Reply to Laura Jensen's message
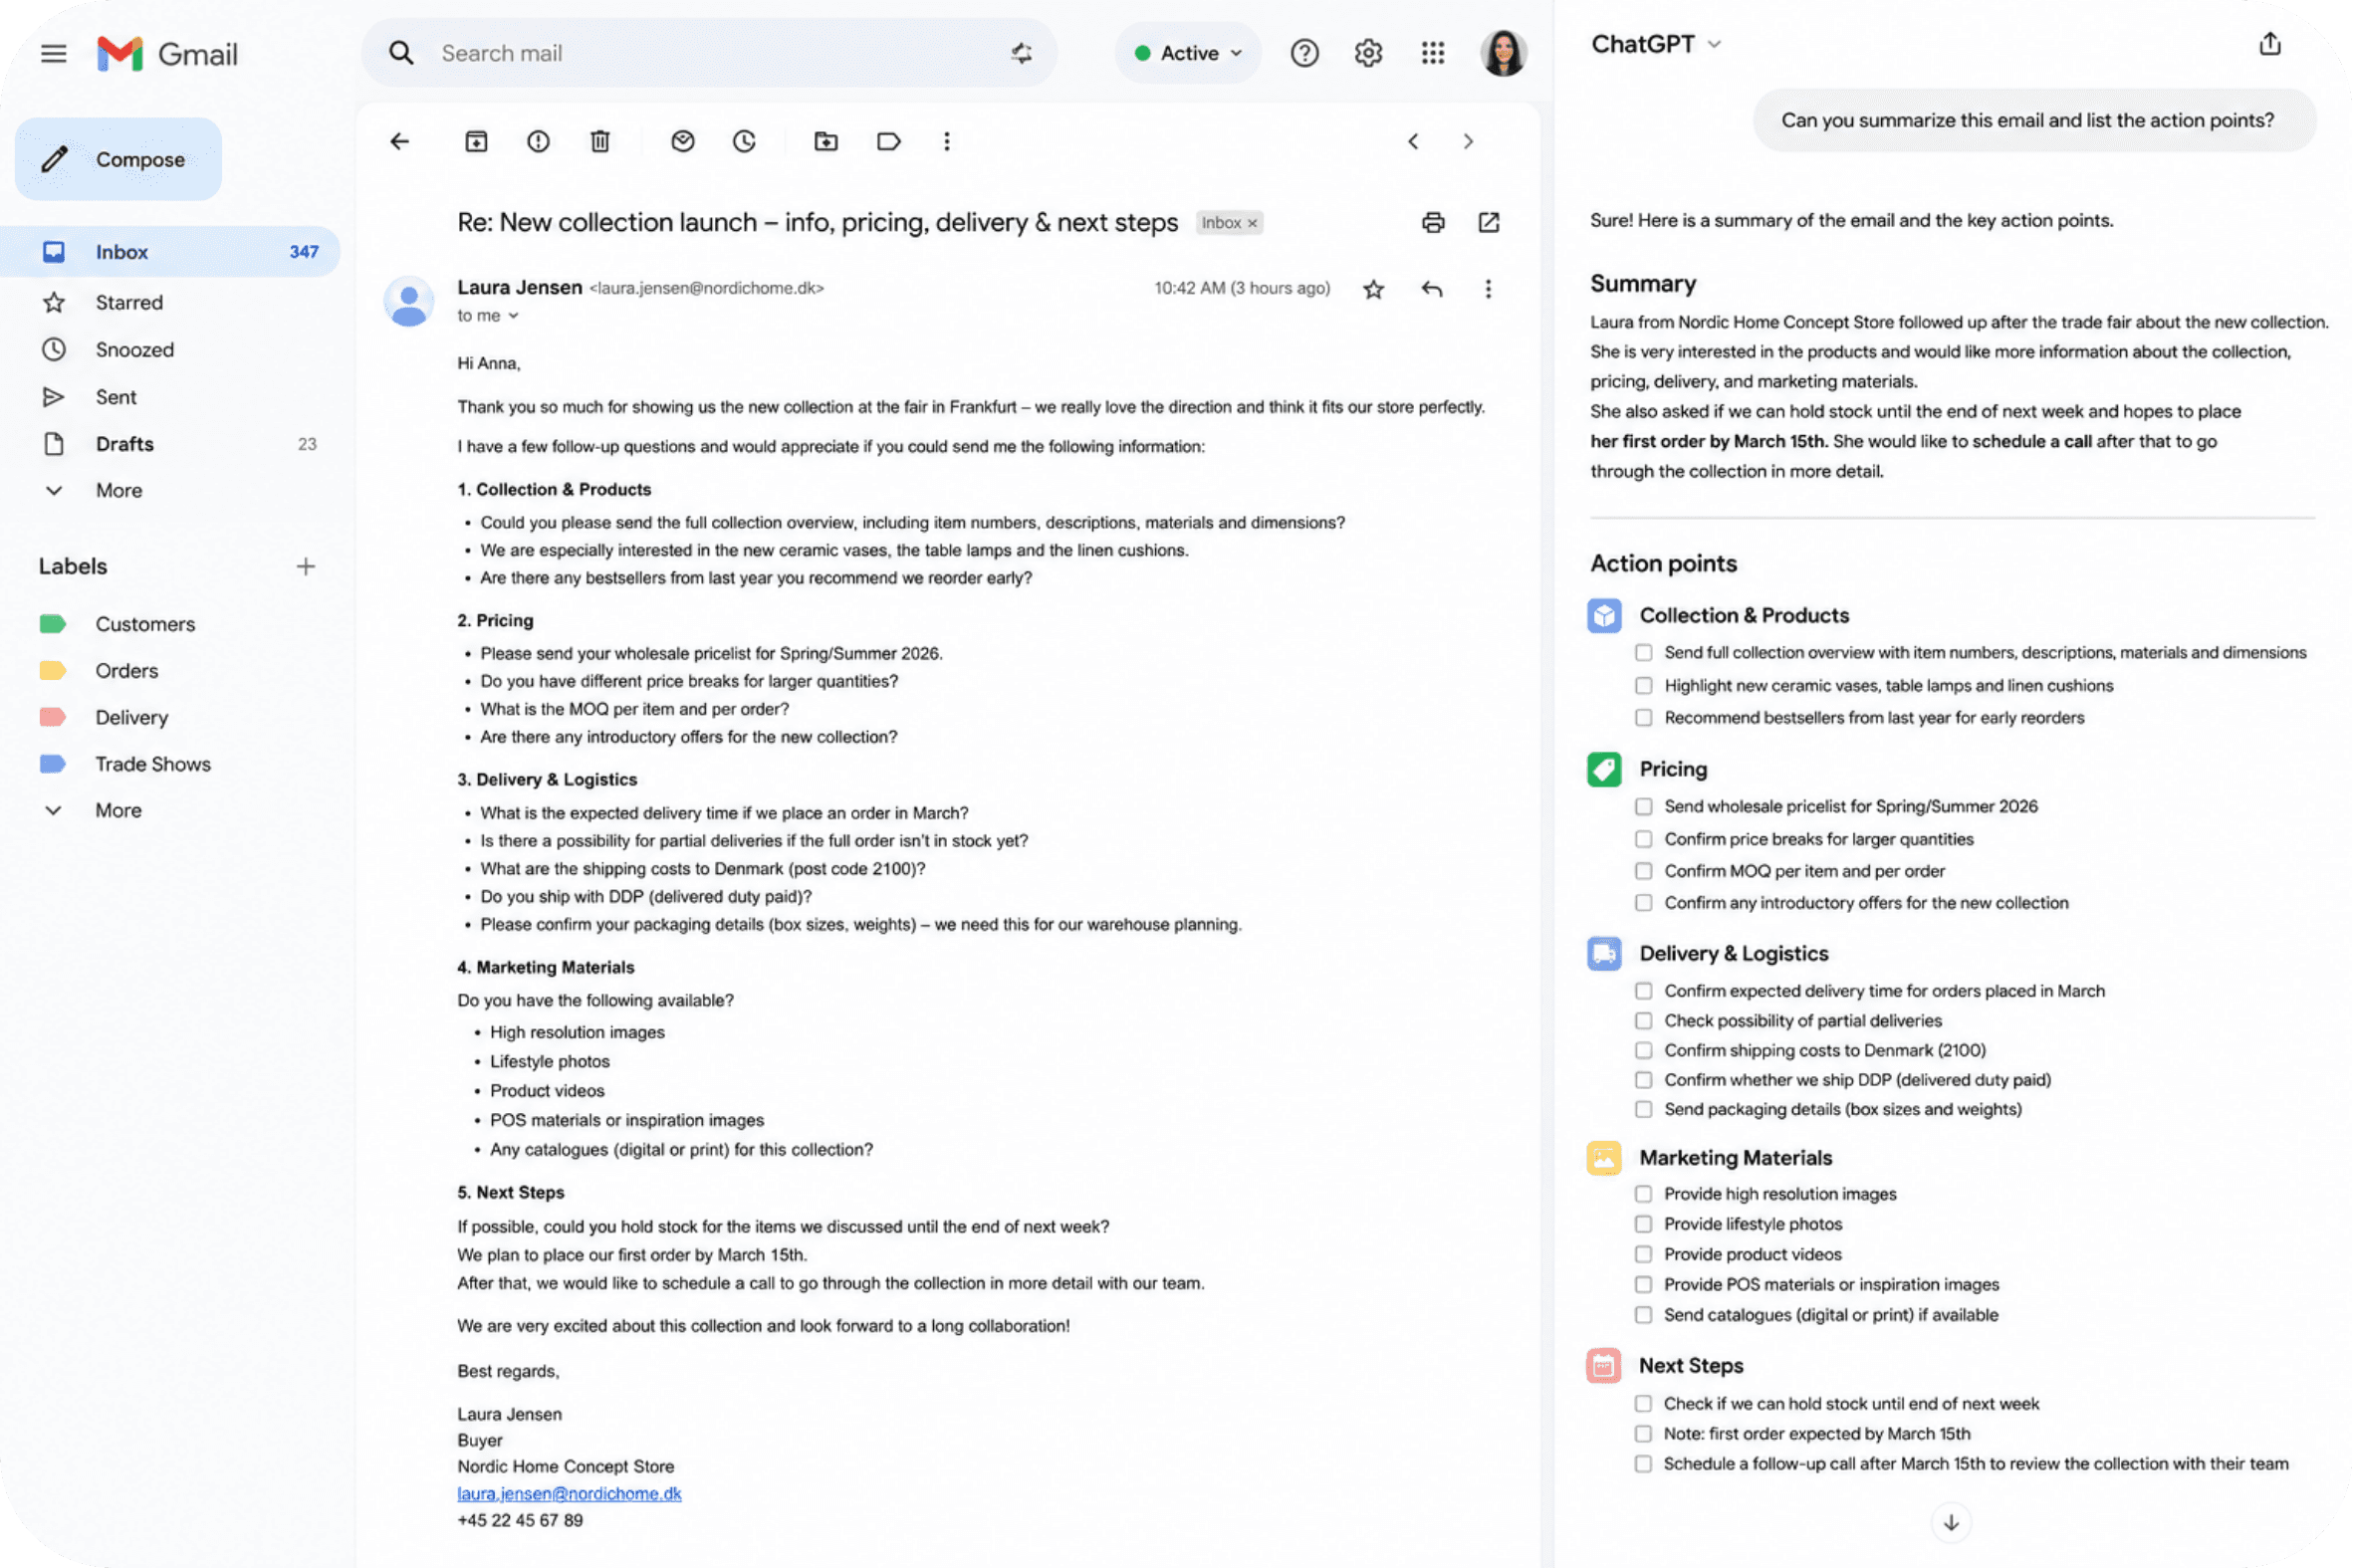 (x=1432, y=289)
